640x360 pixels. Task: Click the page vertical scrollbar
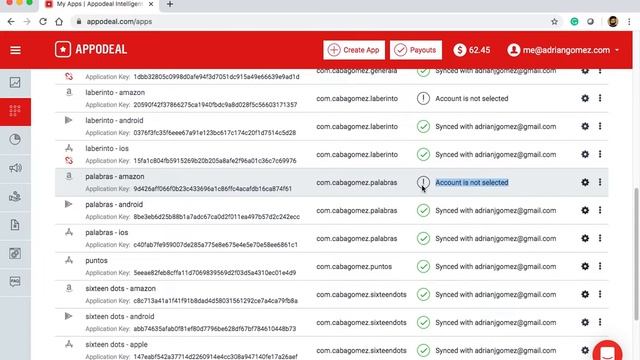pos(636,253)
